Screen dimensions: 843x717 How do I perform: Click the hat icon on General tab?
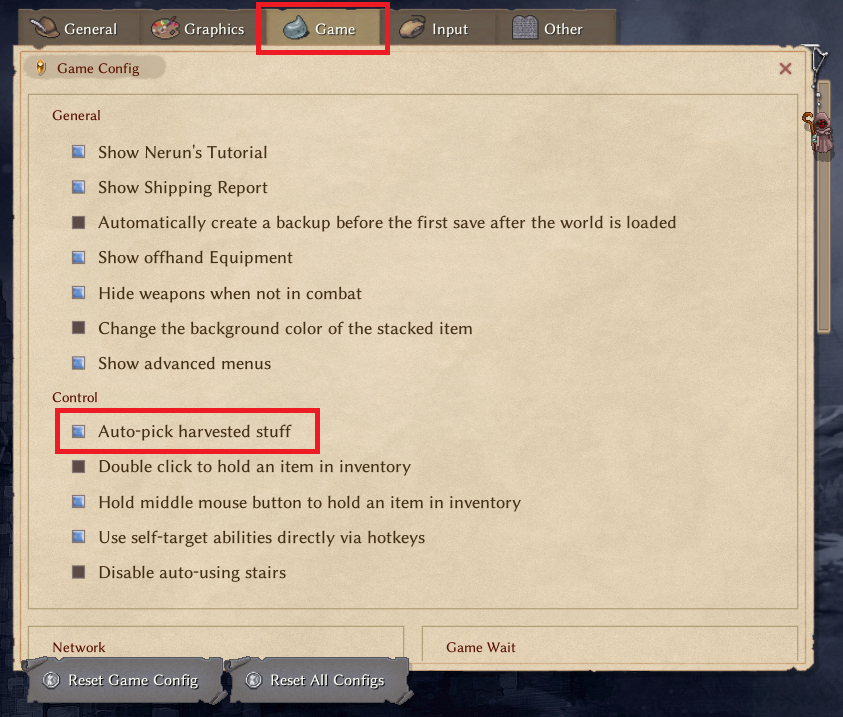45,27
